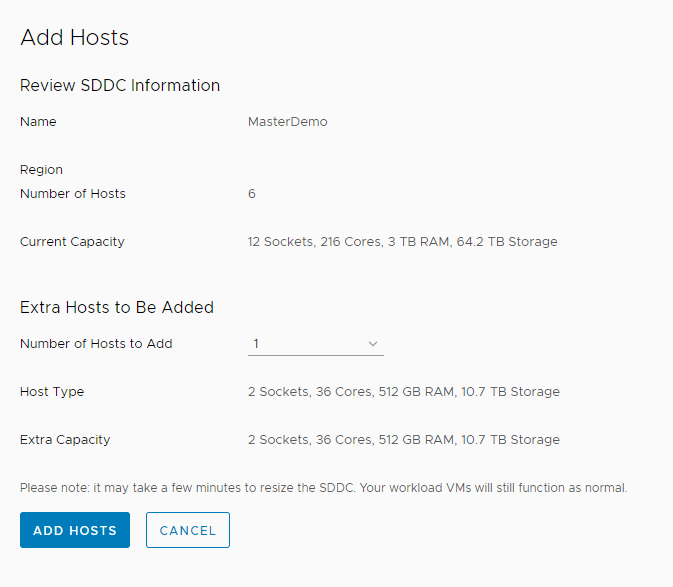Click the Extra Hosts to Be Added heading
This screenshot has height=587, width=673.
coord(117,307)
